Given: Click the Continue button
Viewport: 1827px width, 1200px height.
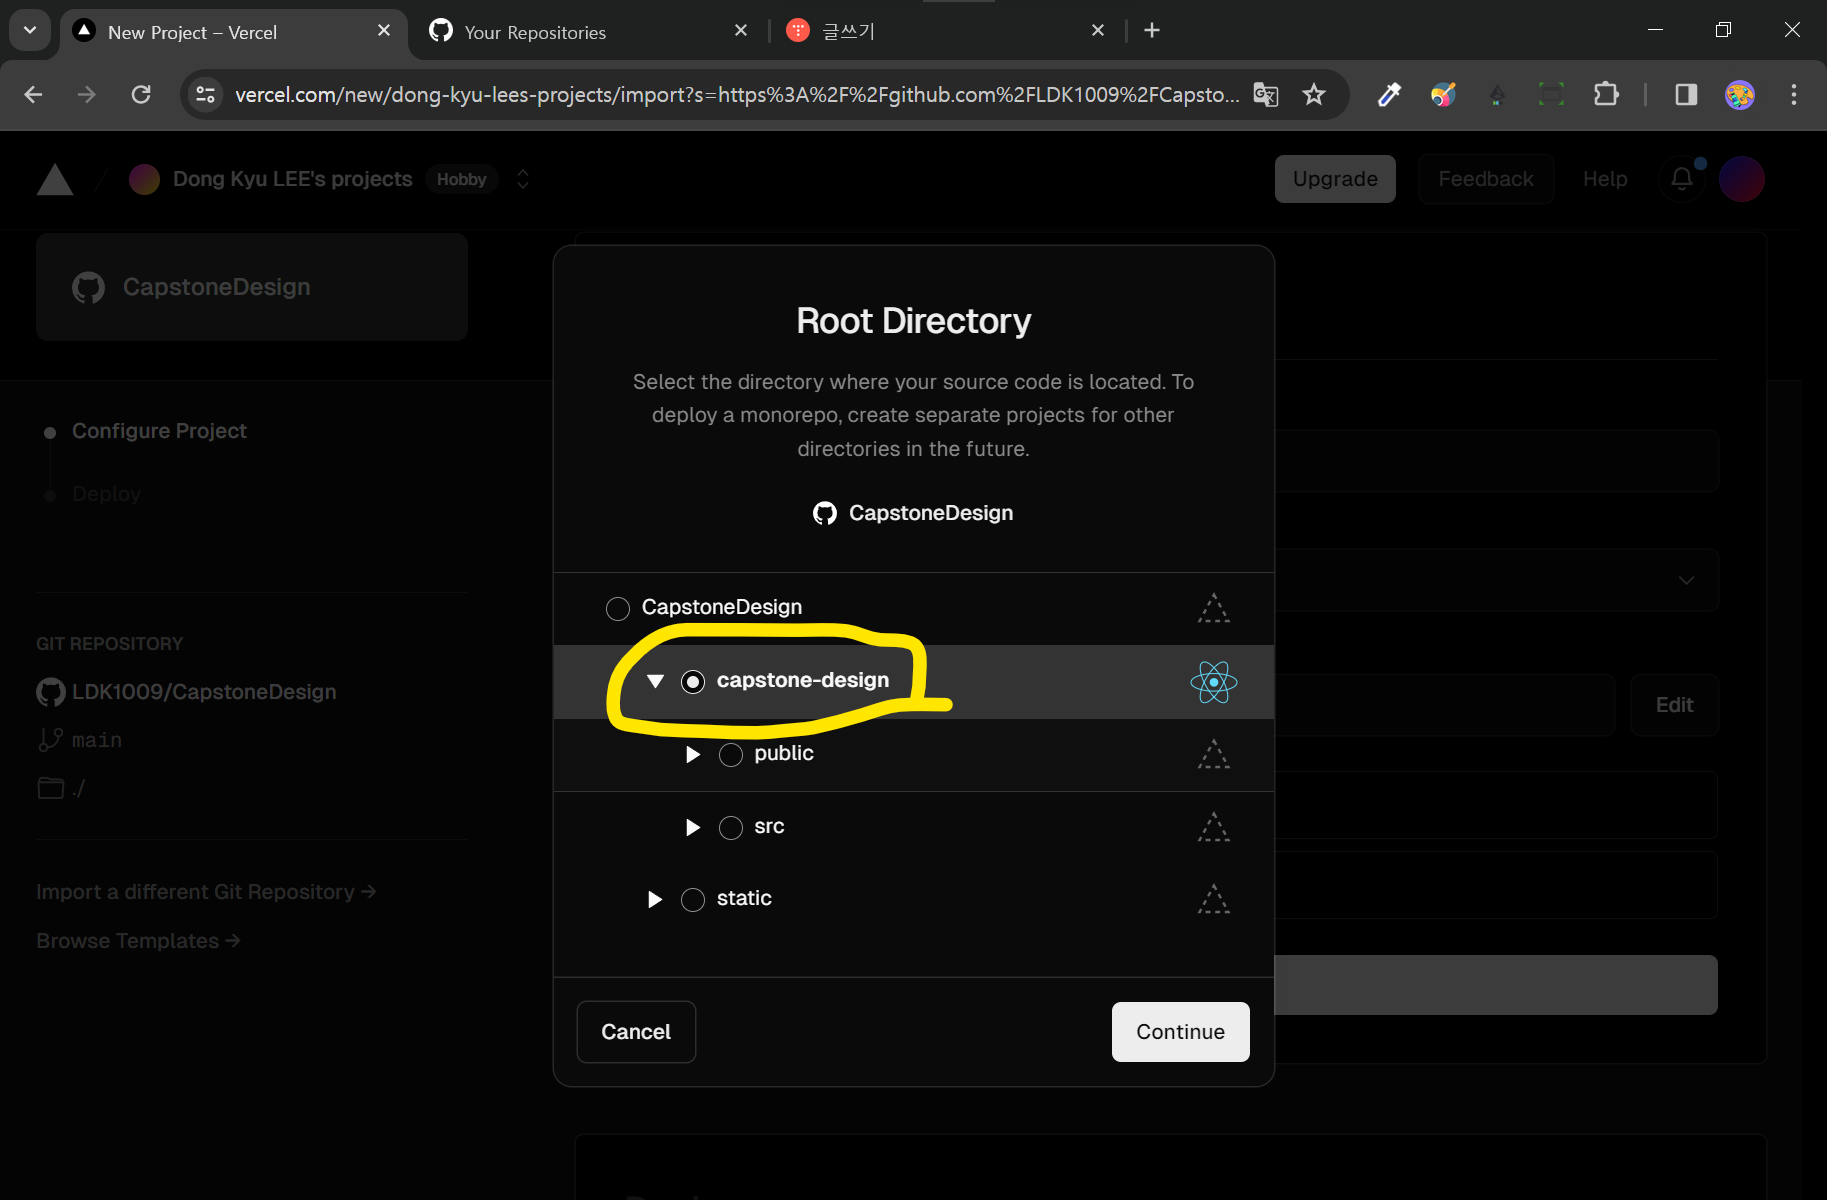Looking at the screenshot, I should pos(1181,1032).
